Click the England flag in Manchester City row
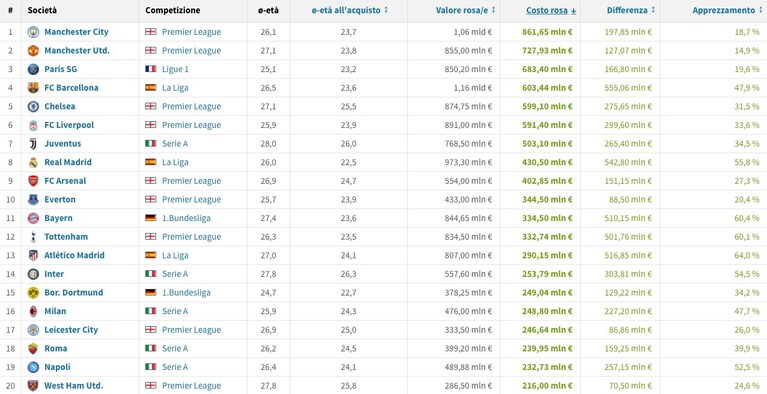The height and width of the screenshot is (394, 767). [x=151, y=32]
